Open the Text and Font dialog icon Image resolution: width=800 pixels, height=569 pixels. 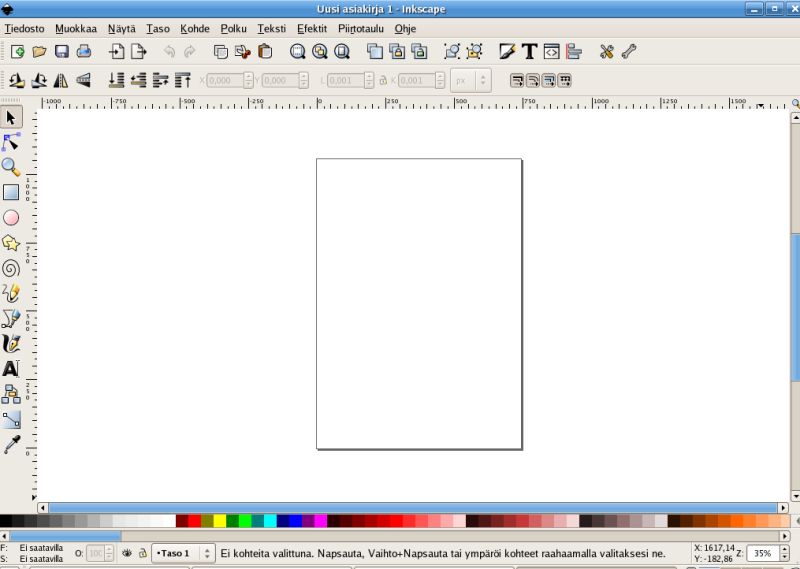[529, 51]
